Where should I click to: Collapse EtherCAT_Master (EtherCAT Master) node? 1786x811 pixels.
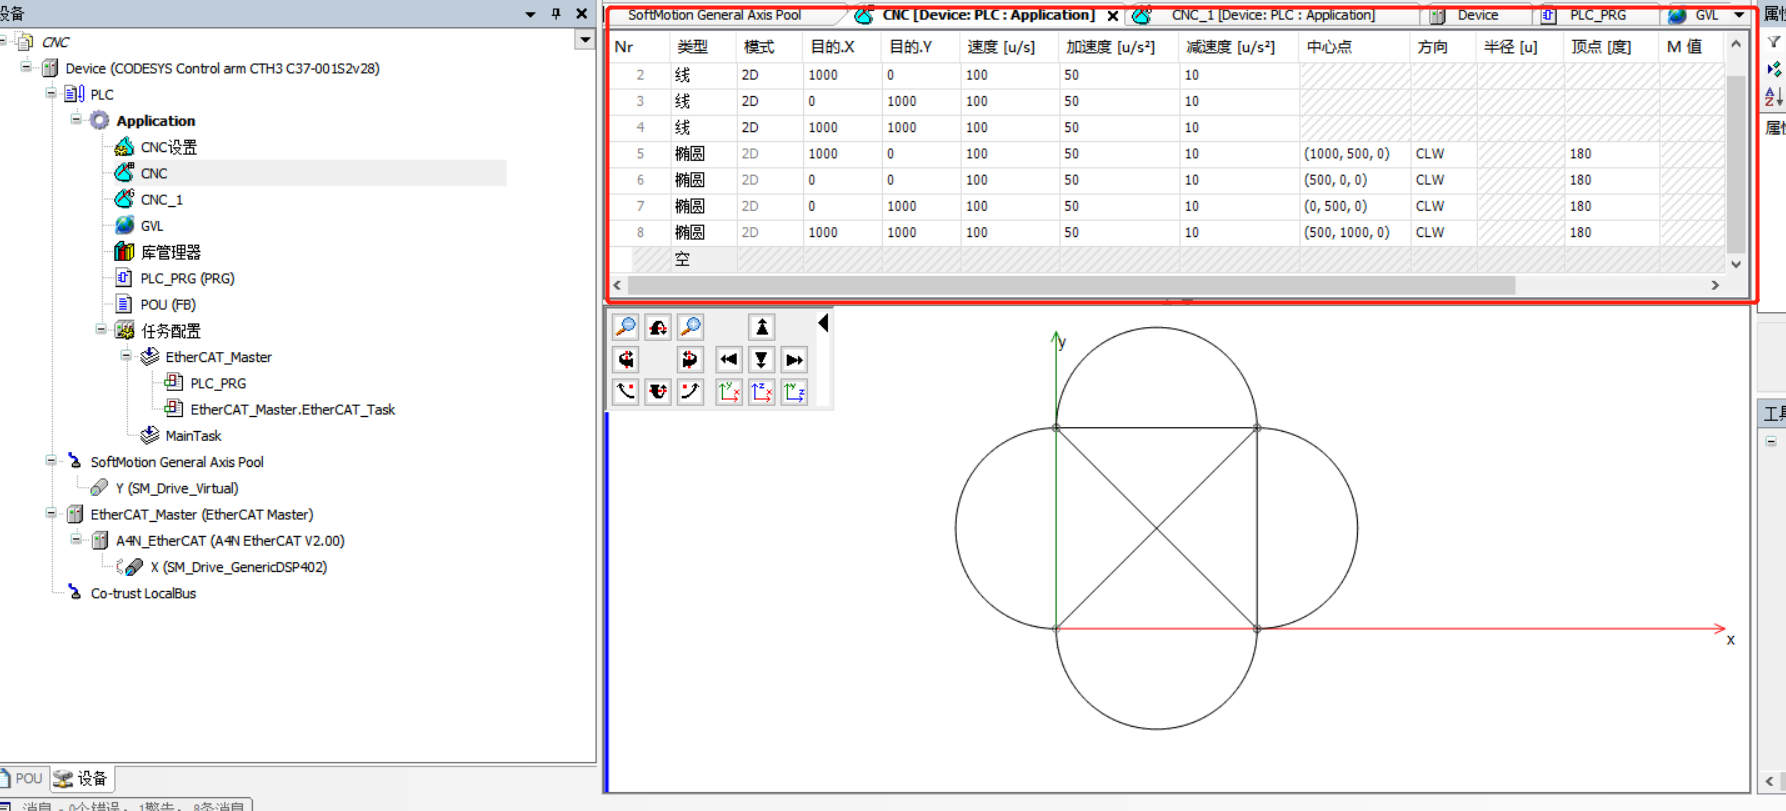point(51,513)
